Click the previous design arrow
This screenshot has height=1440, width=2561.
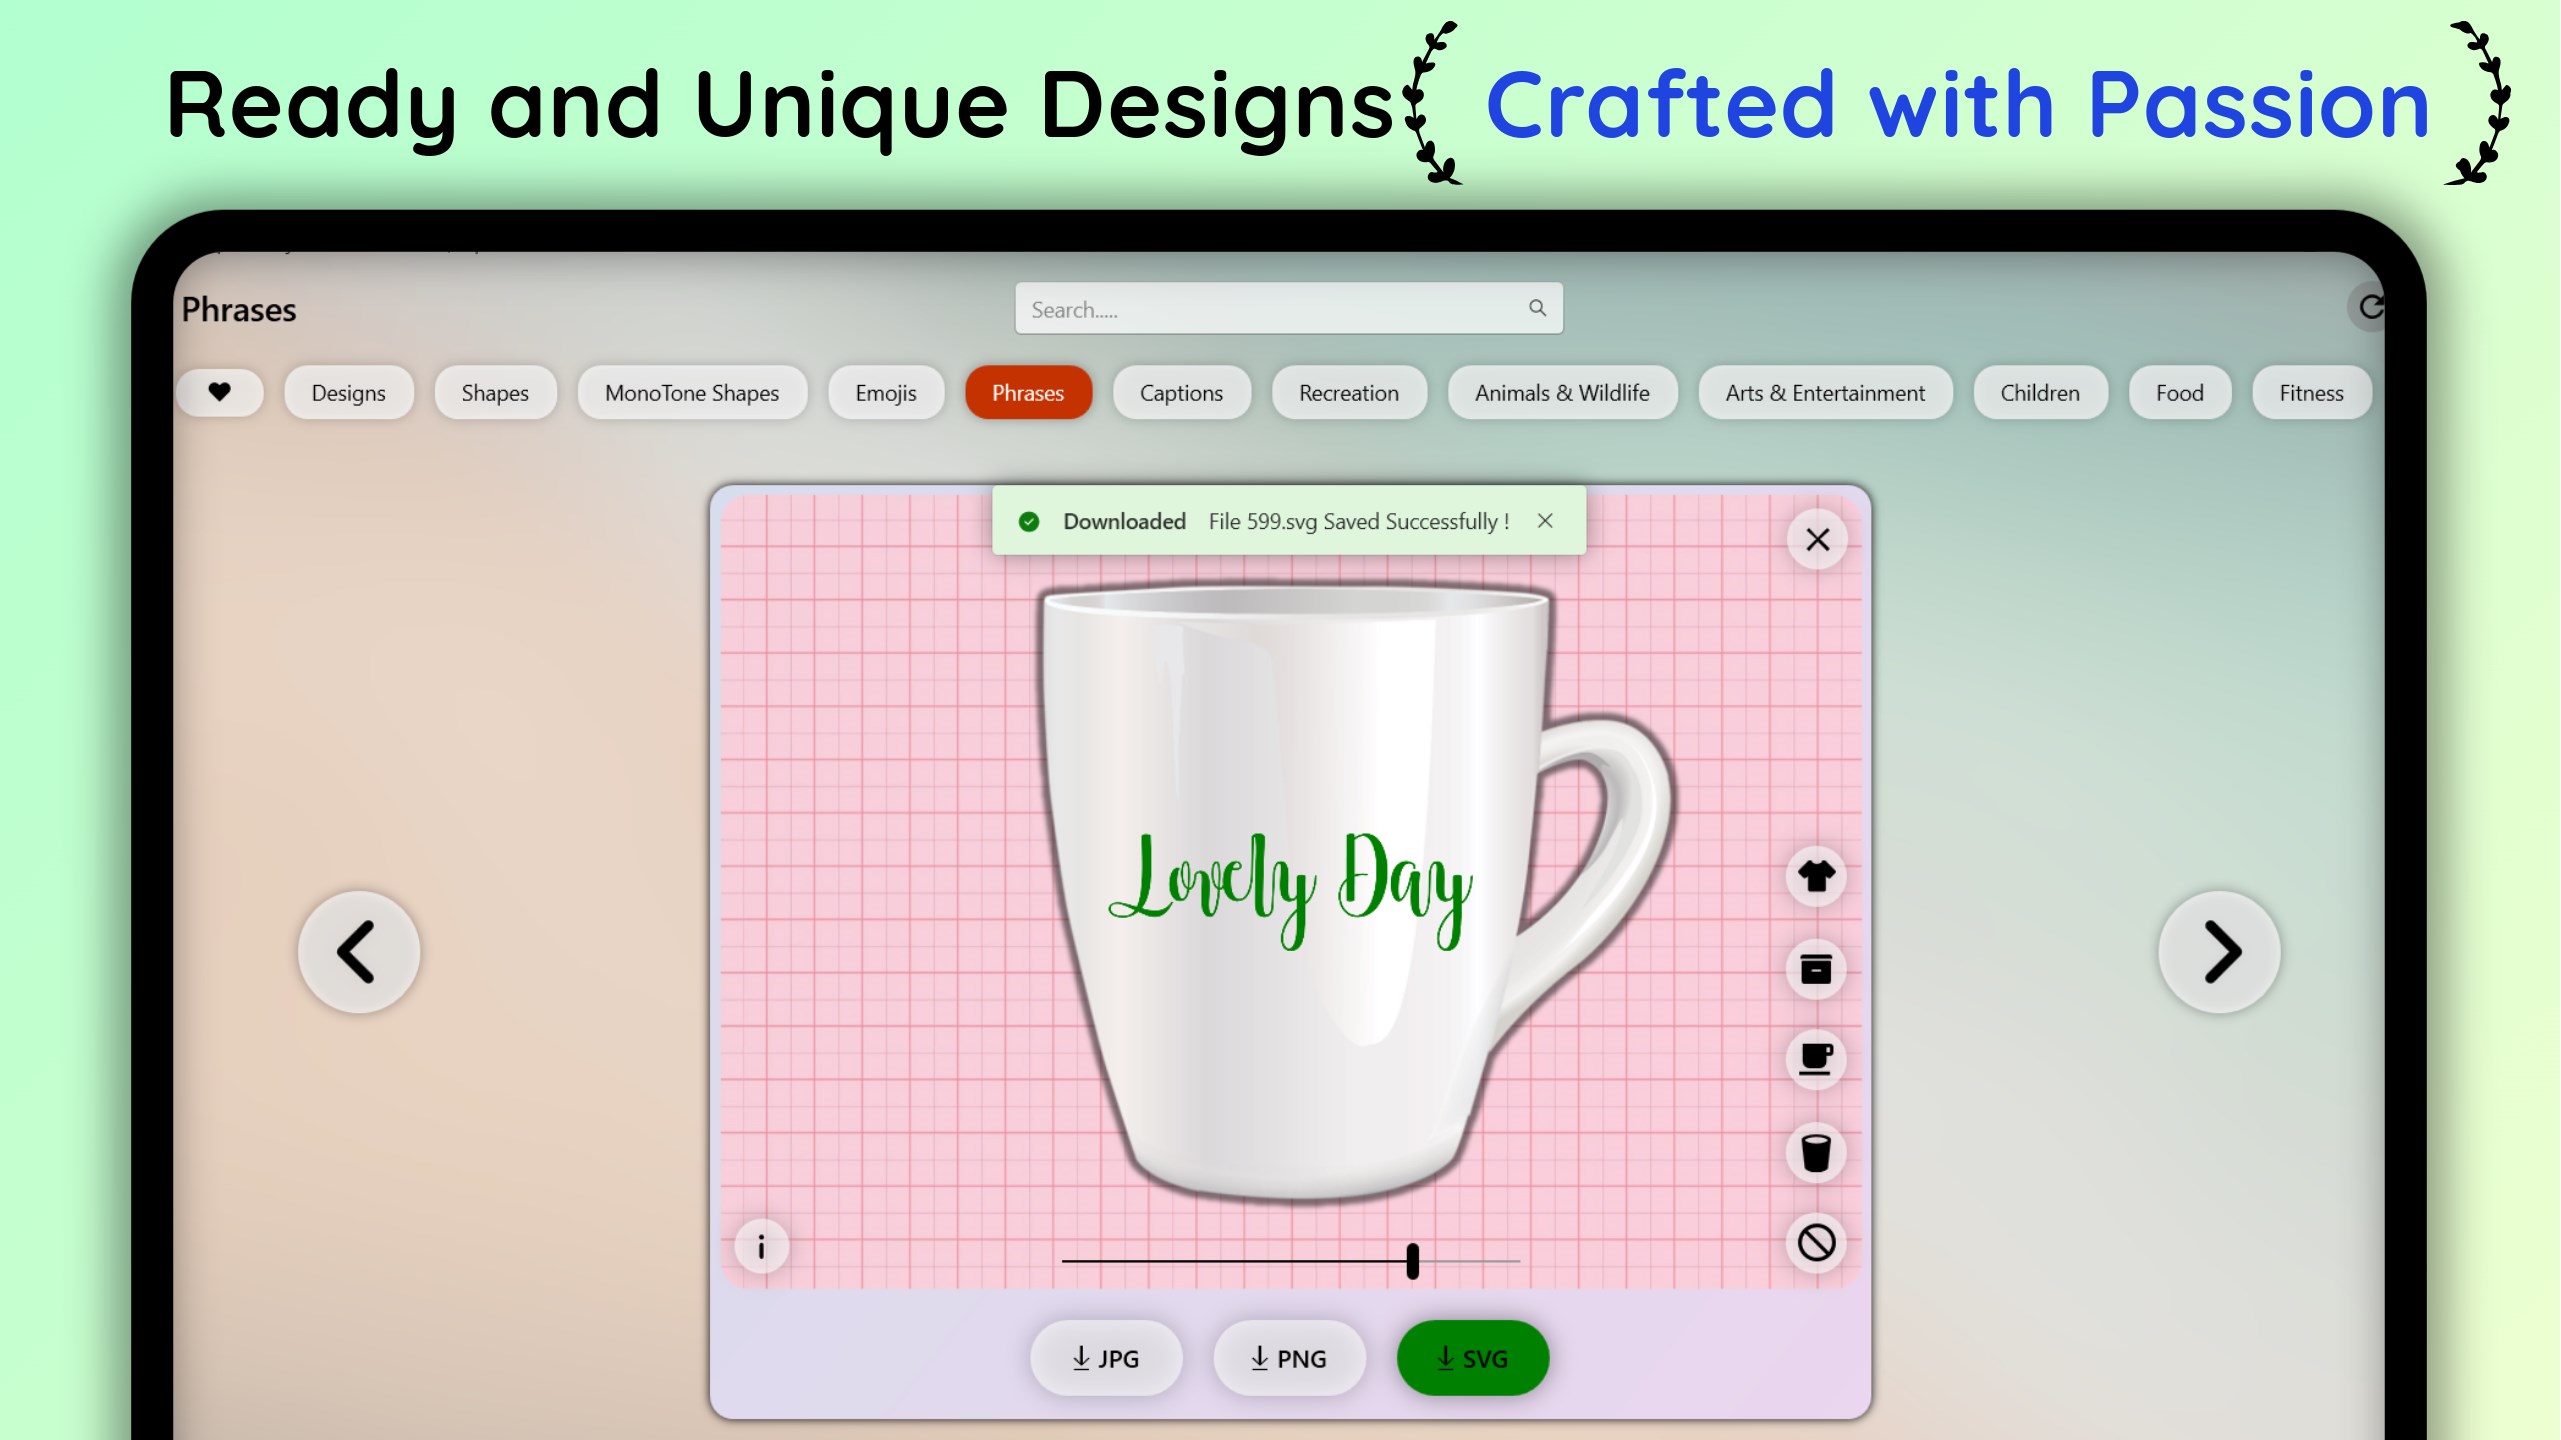(358, 951)
